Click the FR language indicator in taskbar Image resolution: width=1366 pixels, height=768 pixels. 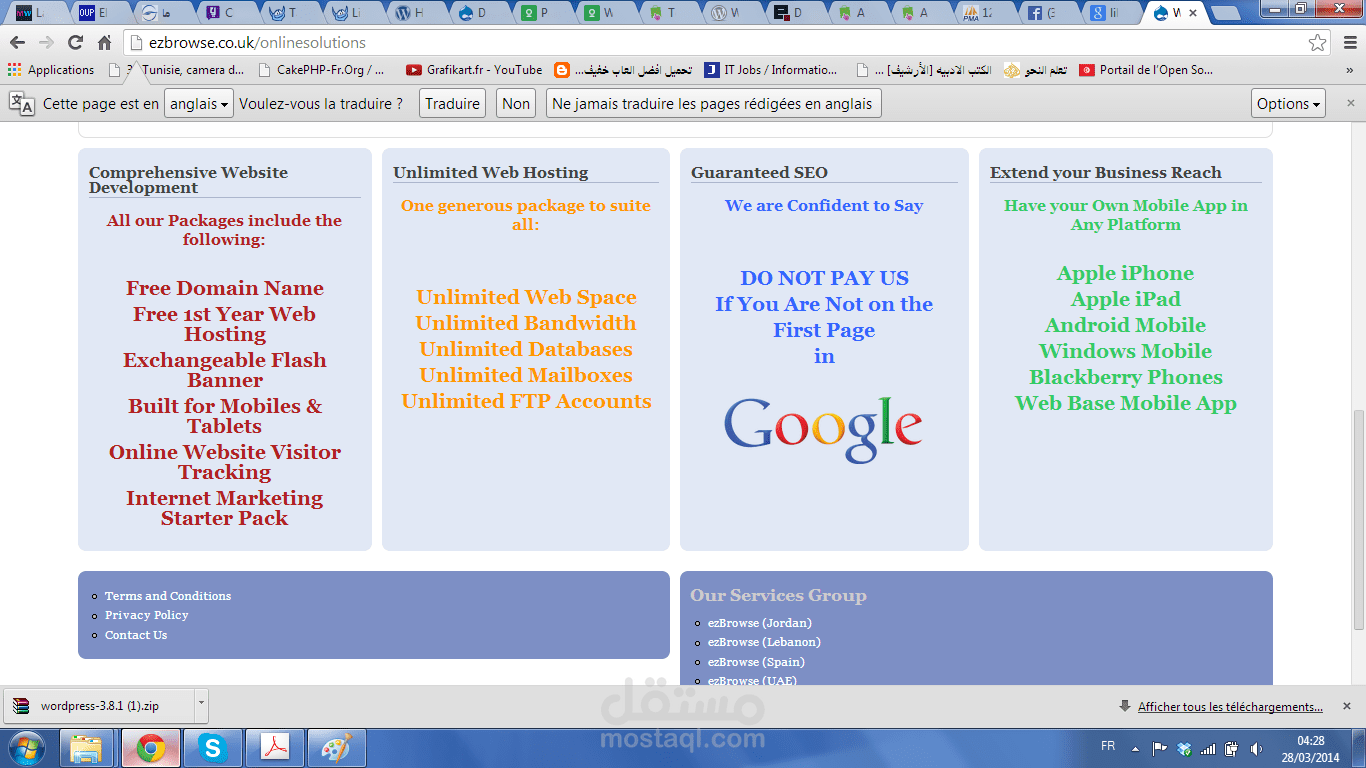(1108, 746)
